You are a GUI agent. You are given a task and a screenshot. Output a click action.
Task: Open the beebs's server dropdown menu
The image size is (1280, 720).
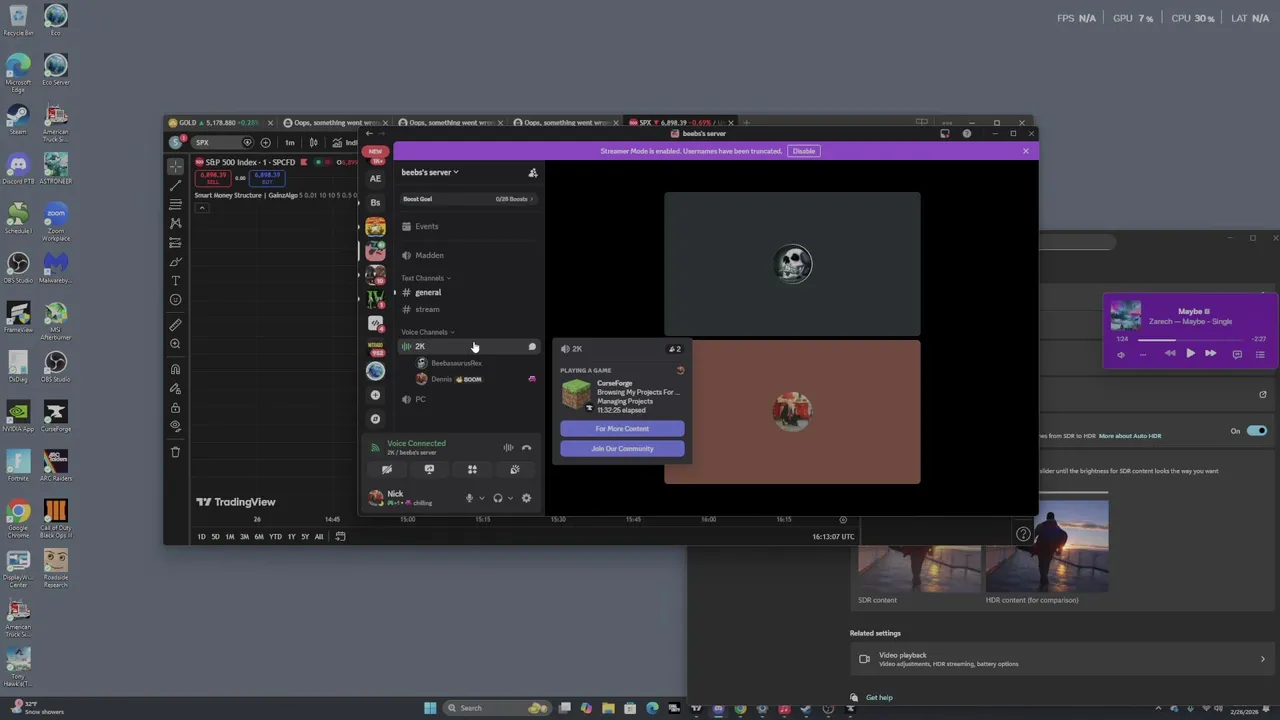430,172
